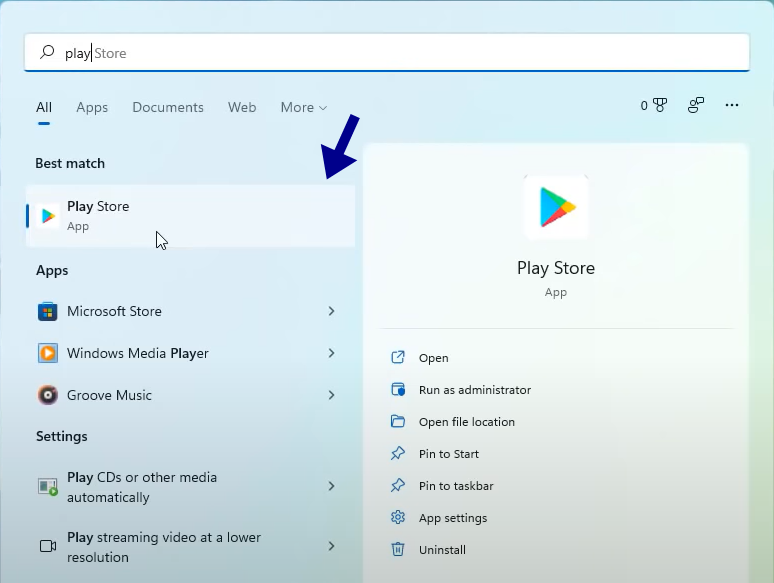Open the three-dot options menu
Image resolution: width=774 pixels, height=583 pixels.
732,105
